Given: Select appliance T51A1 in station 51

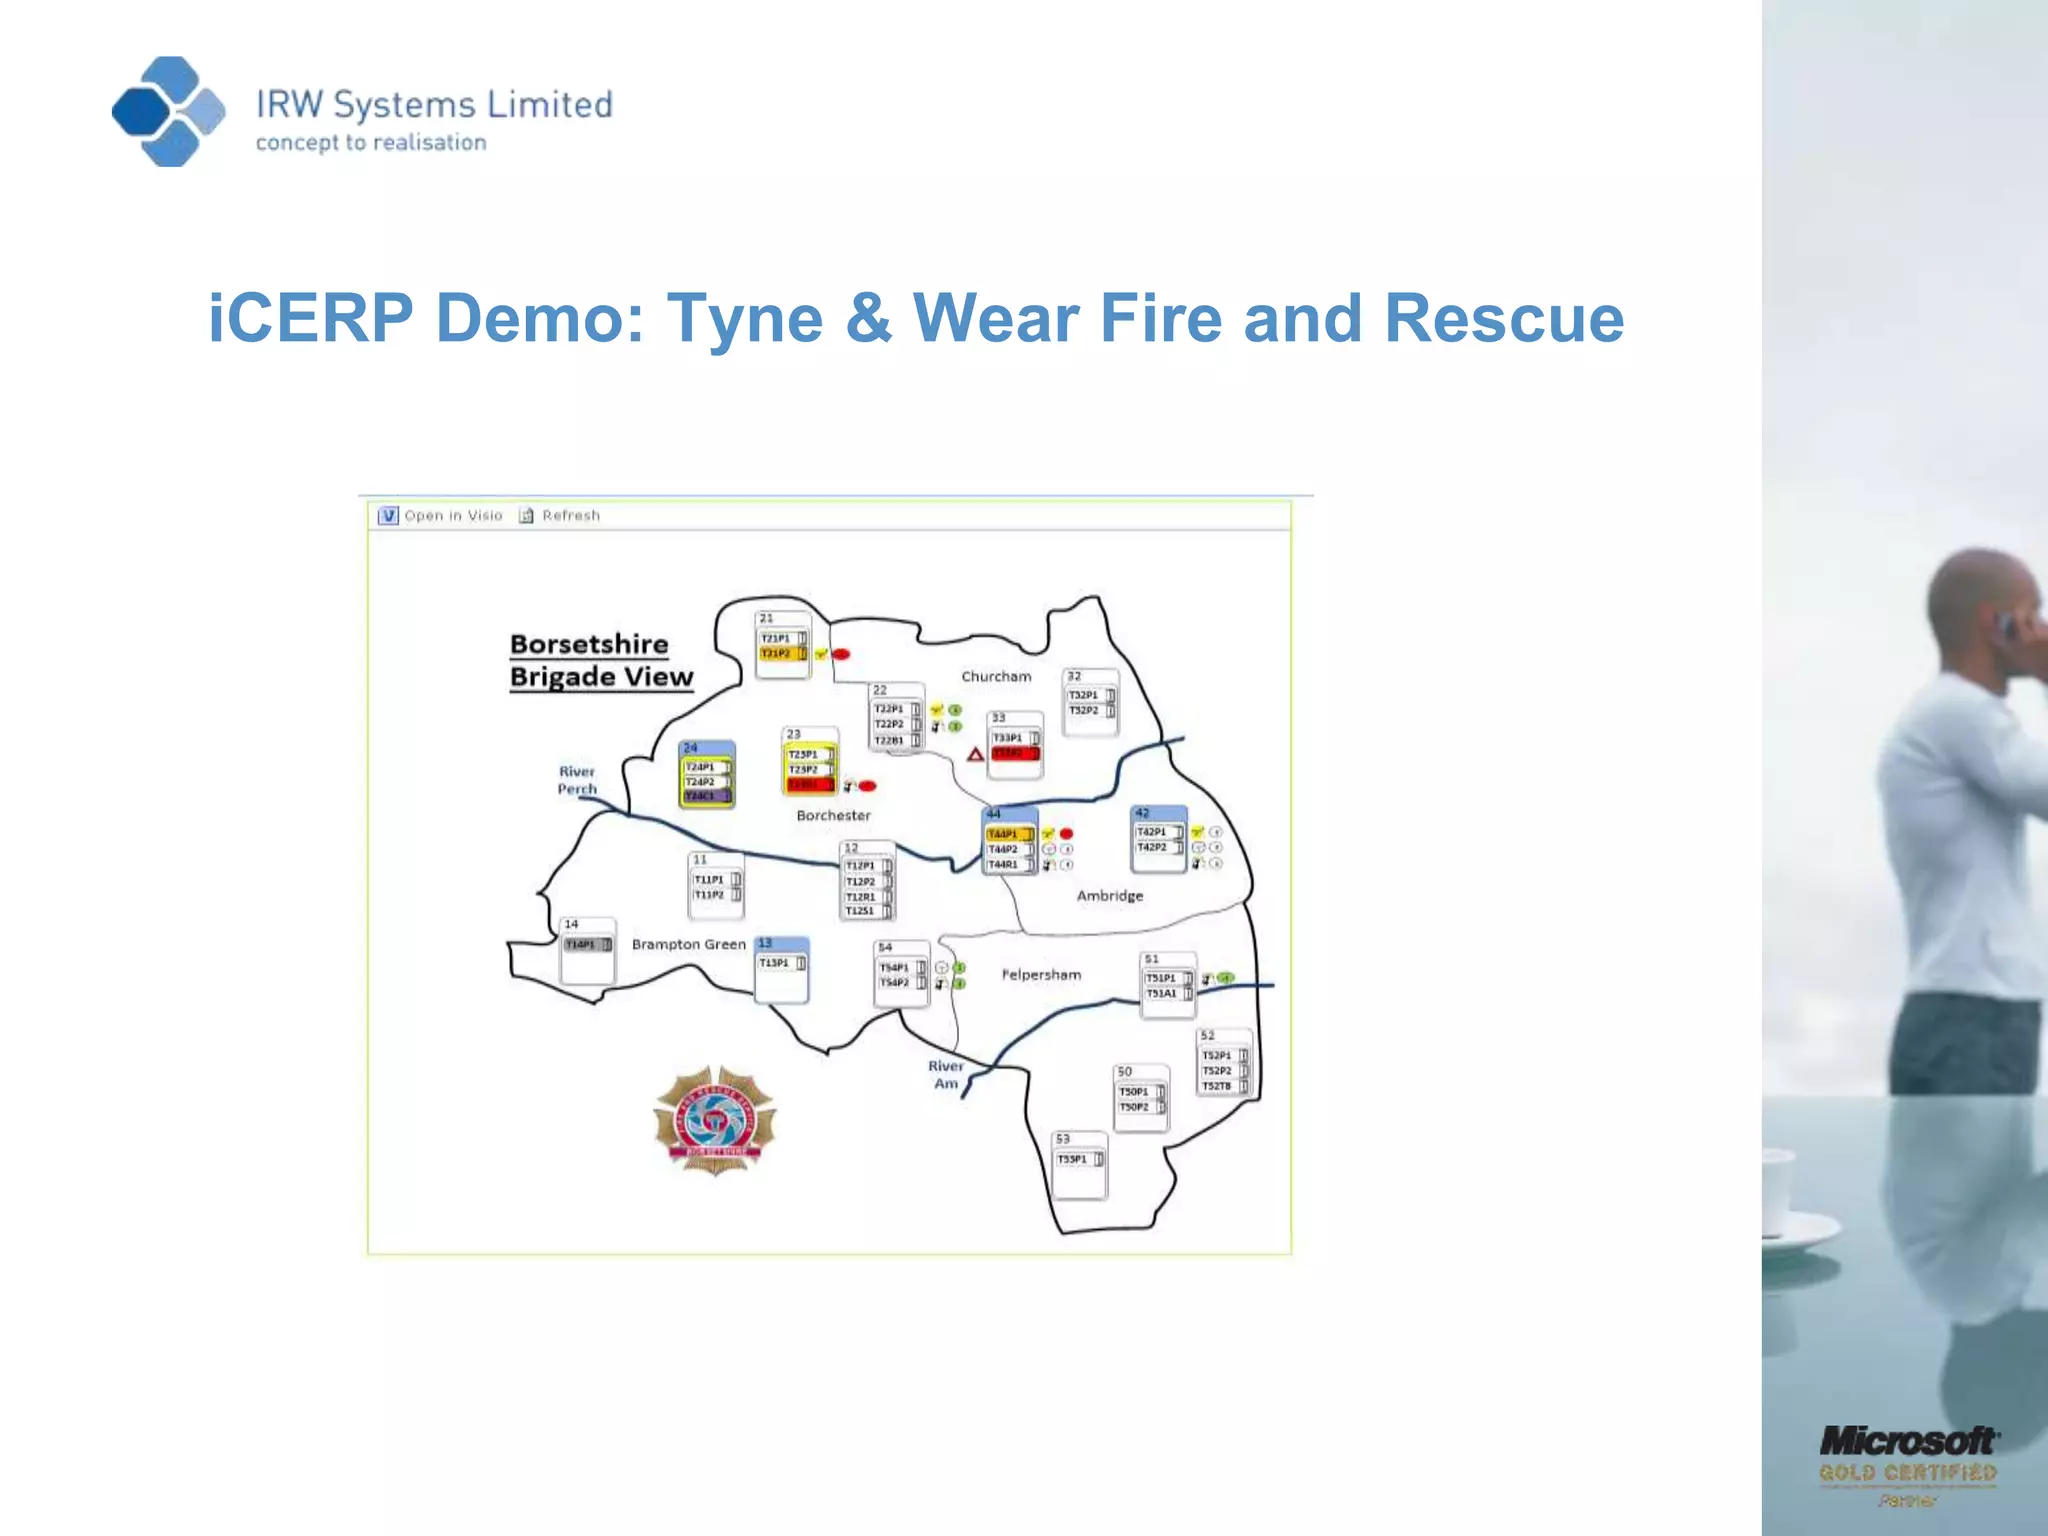Looking at the screenshot, I should tap(1169, 994).
